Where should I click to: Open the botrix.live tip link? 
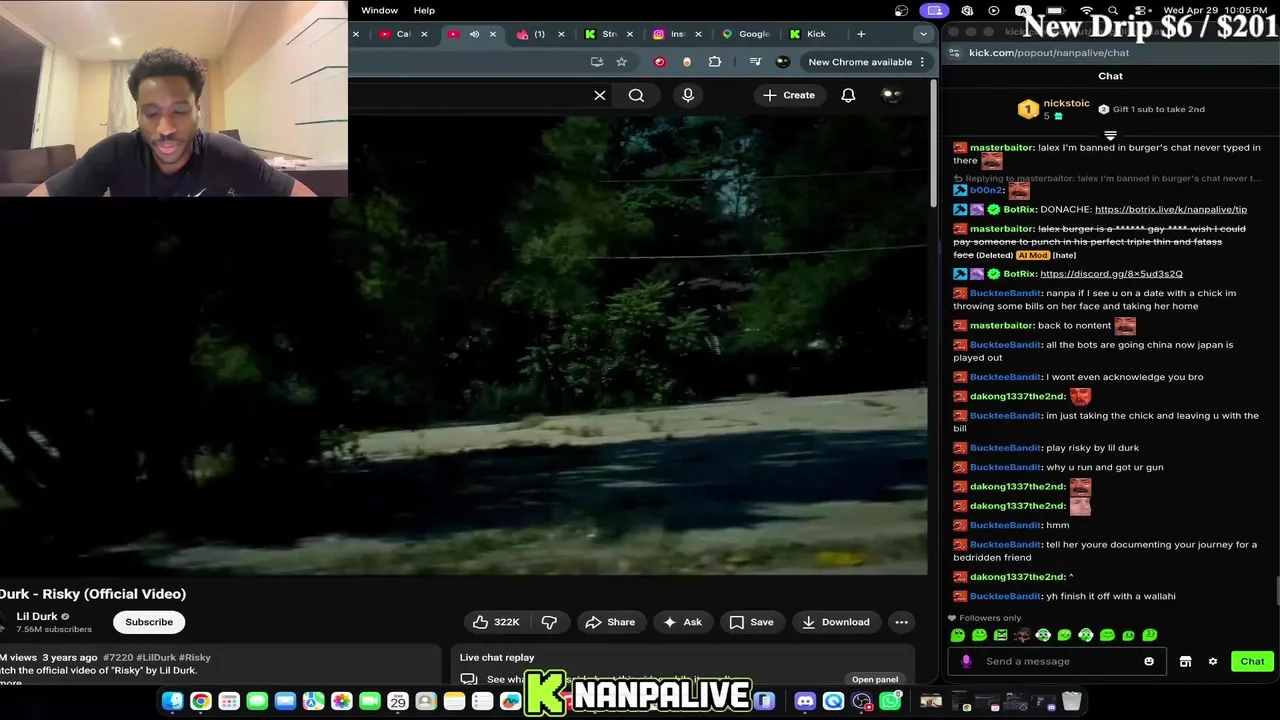coord(1171,210)
